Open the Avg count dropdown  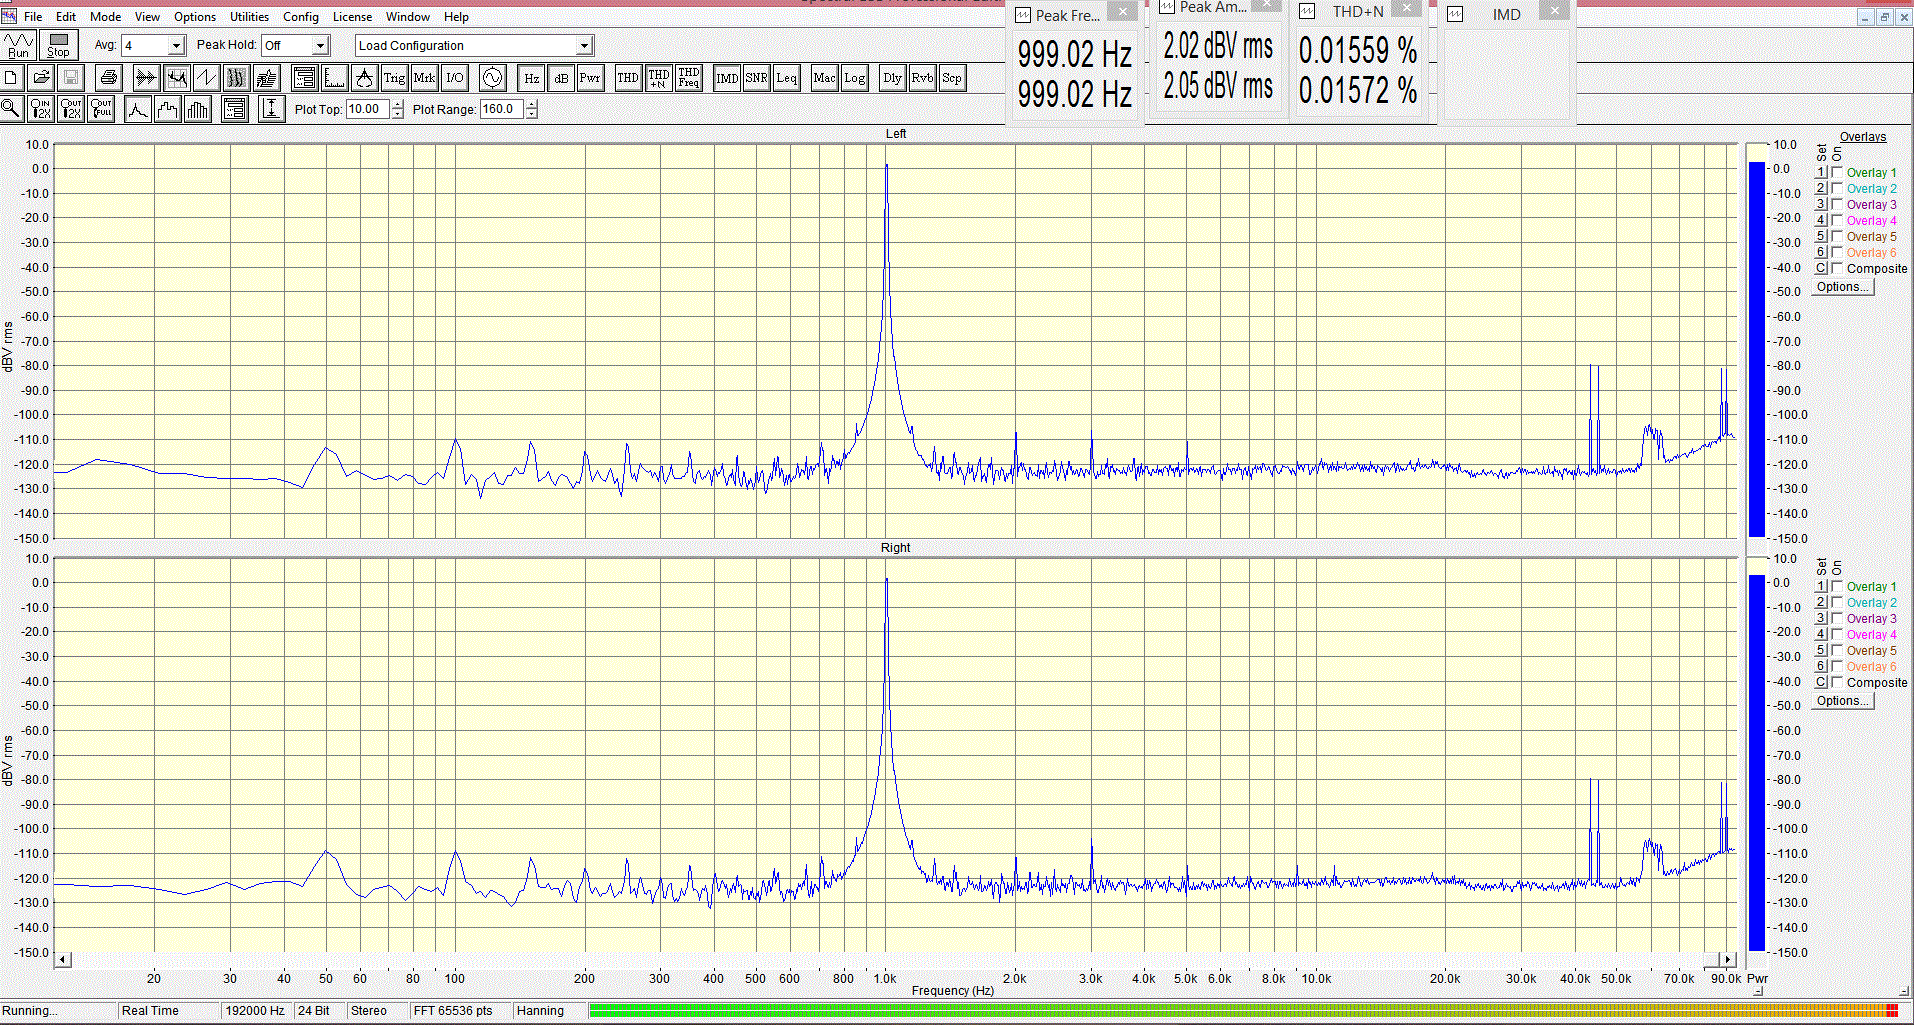click(176, 46)
